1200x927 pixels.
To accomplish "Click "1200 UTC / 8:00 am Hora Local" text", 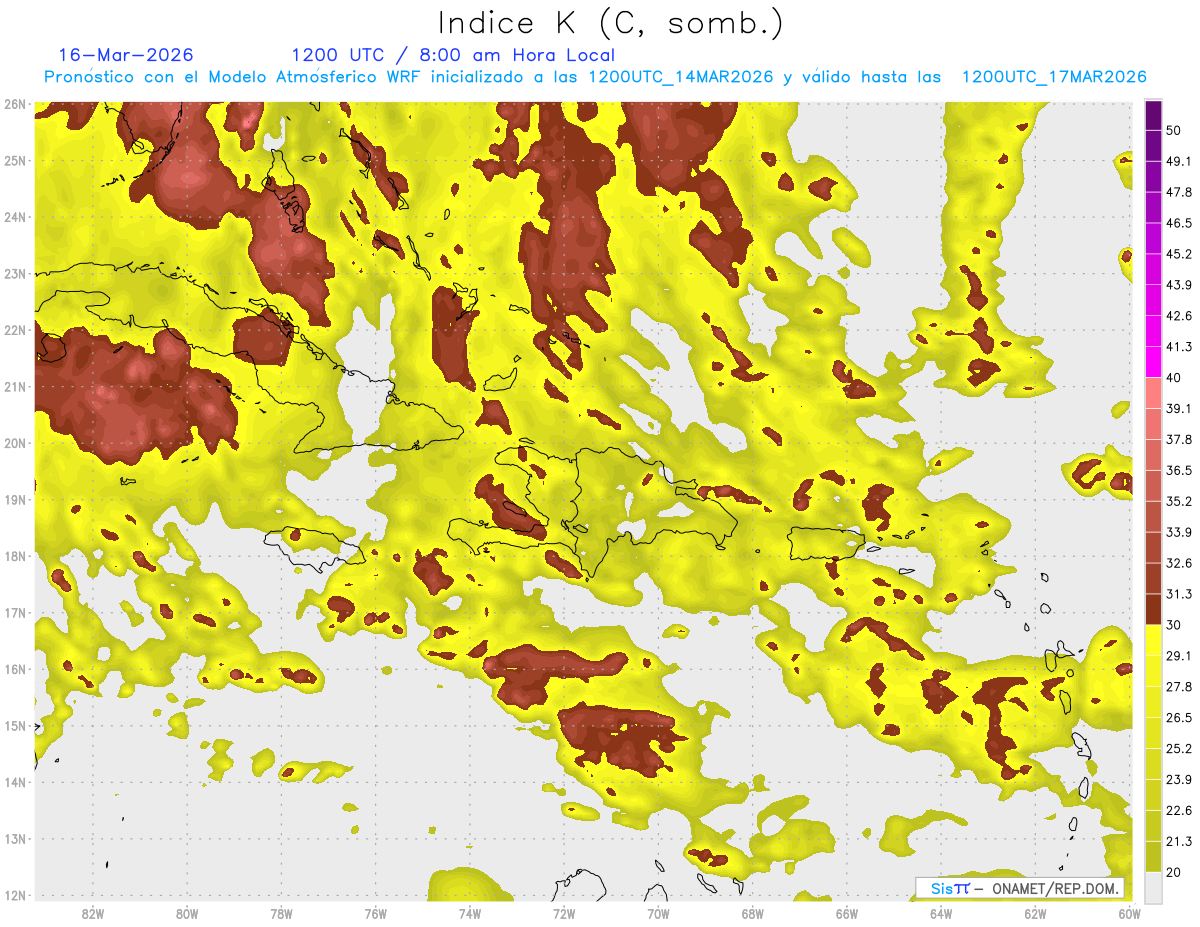I will [x=453, y=55].
